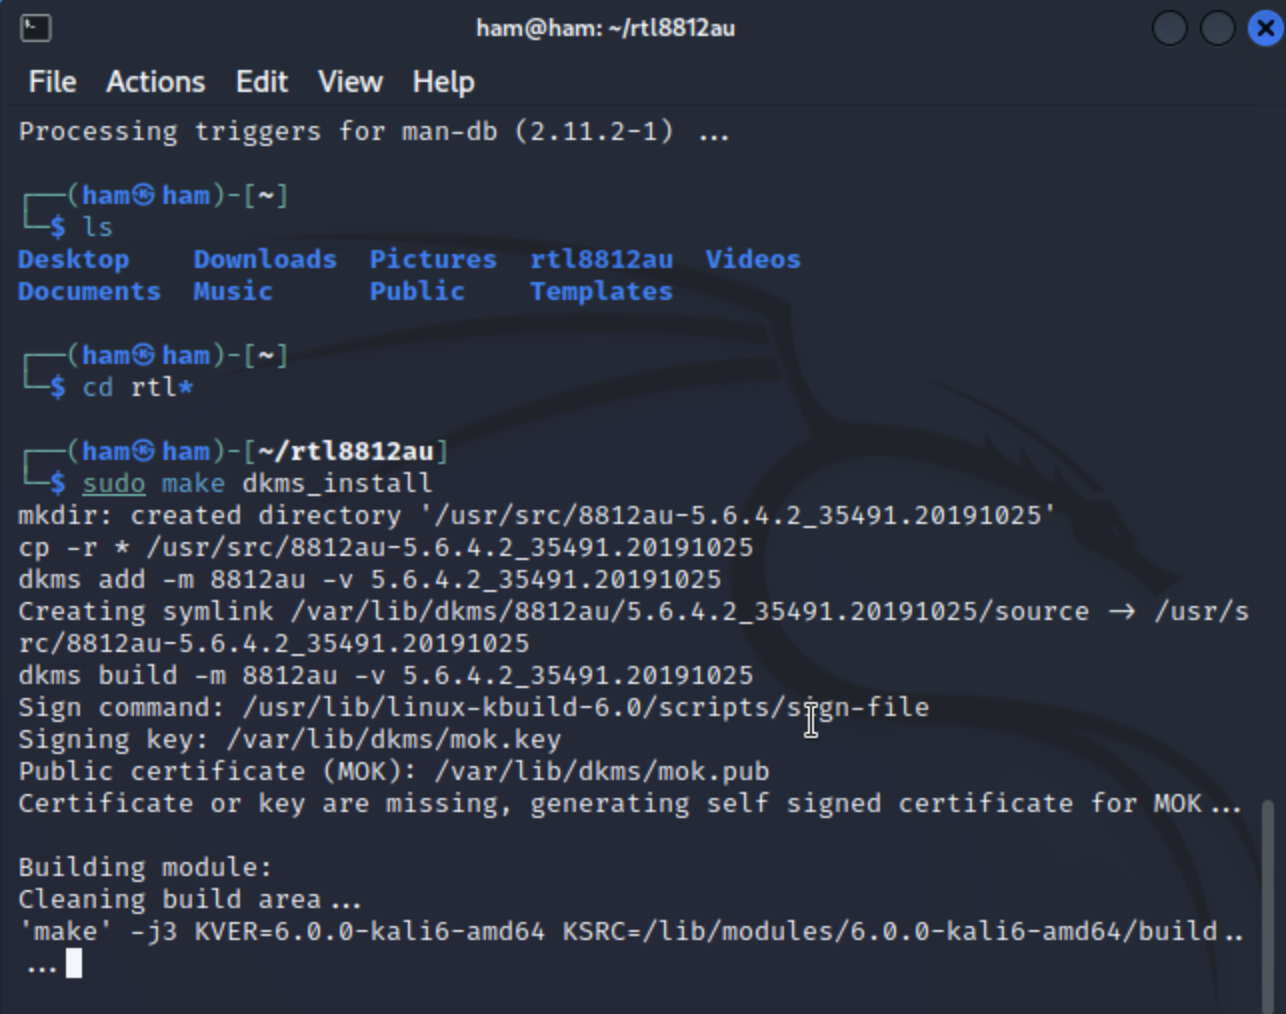Select the Downloads entry in ls output

[264, 259]
